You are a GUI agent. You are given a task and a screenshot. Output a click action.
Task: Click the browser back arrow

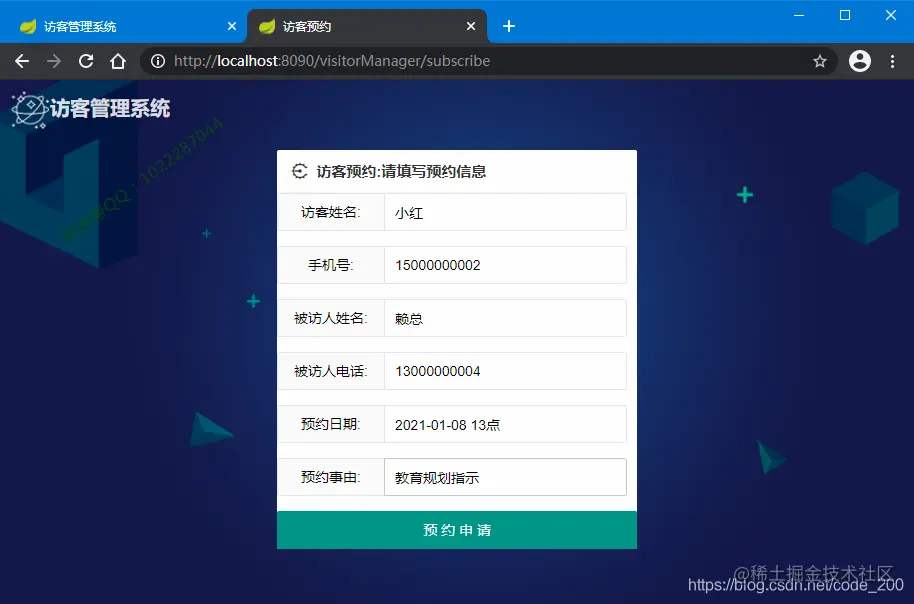[x=22, y=61]
